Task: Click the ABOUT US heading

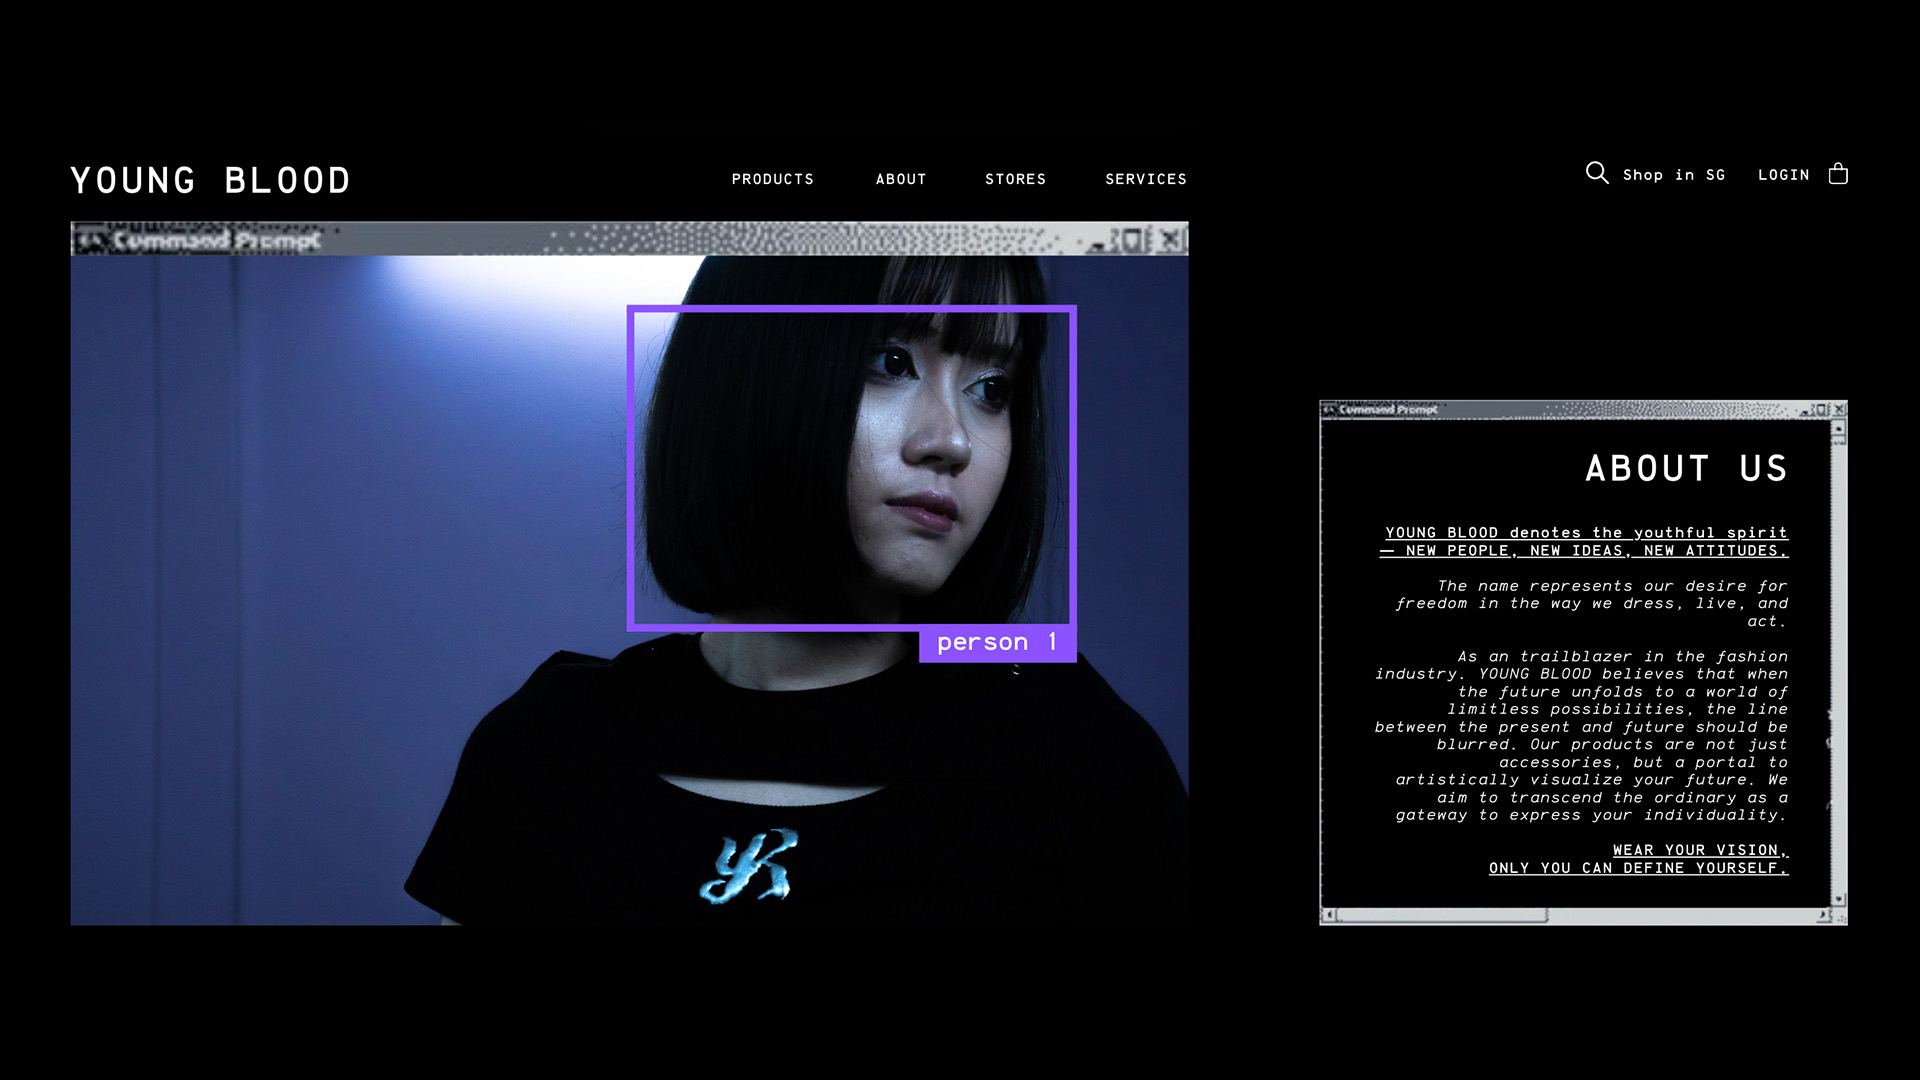Action: coord(1686,468)
